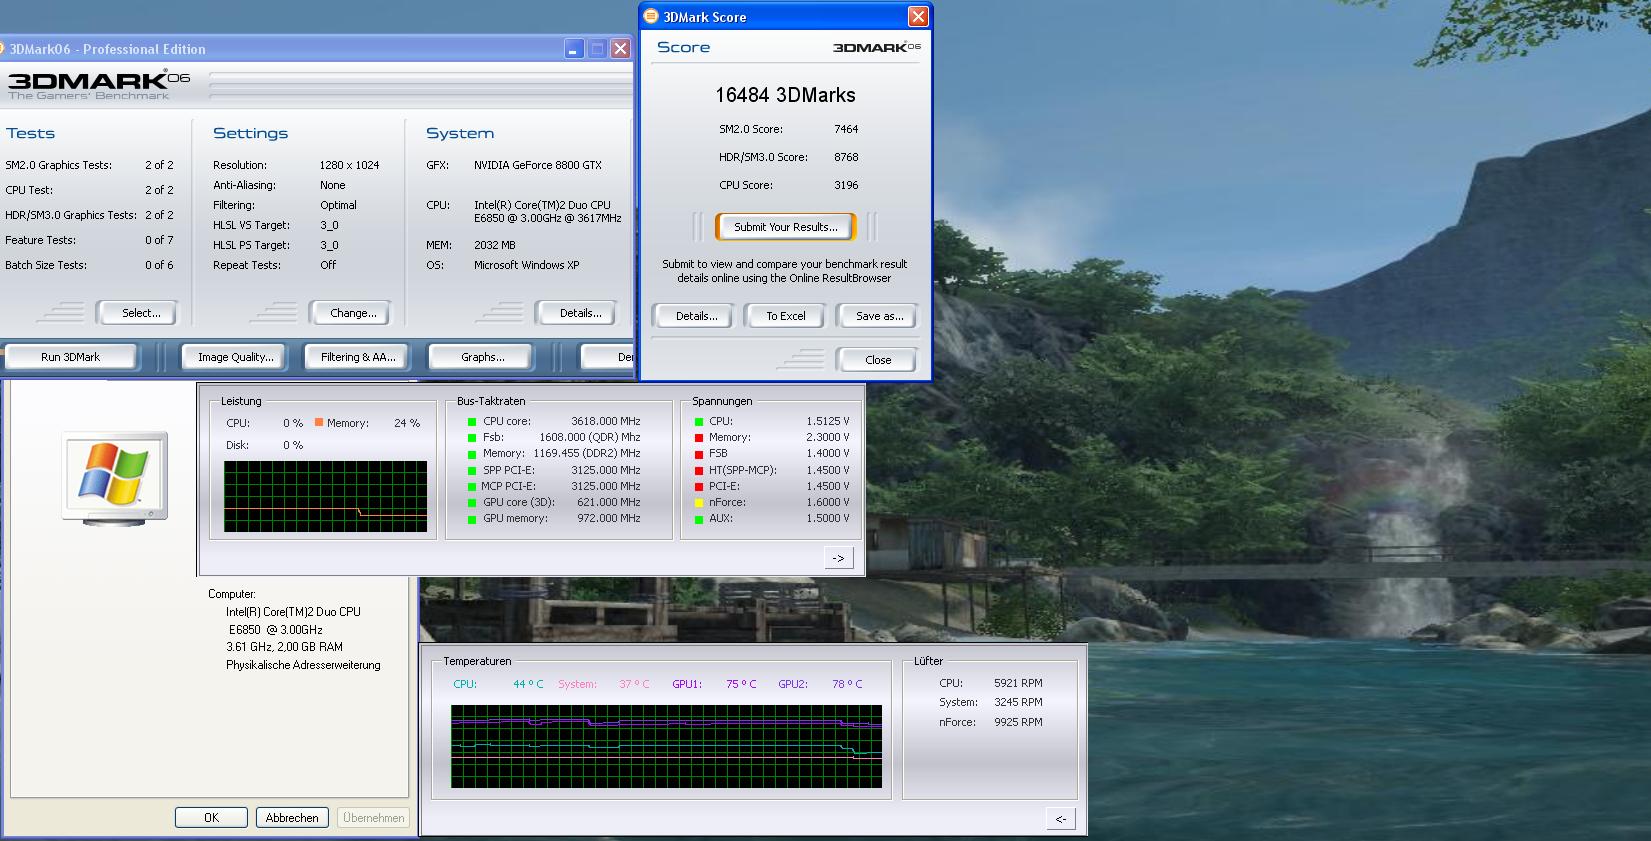The height and width of the screenshot is (841, 1651).
Task: Open Filtering & AA... tool
Action: point(358,357)
